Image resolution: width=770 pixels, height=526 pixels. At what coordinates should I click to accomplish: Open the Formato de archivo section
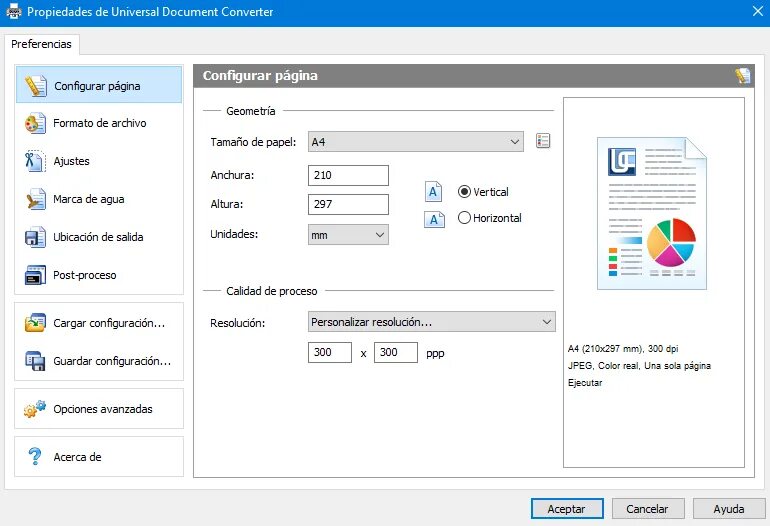point(99,123)
